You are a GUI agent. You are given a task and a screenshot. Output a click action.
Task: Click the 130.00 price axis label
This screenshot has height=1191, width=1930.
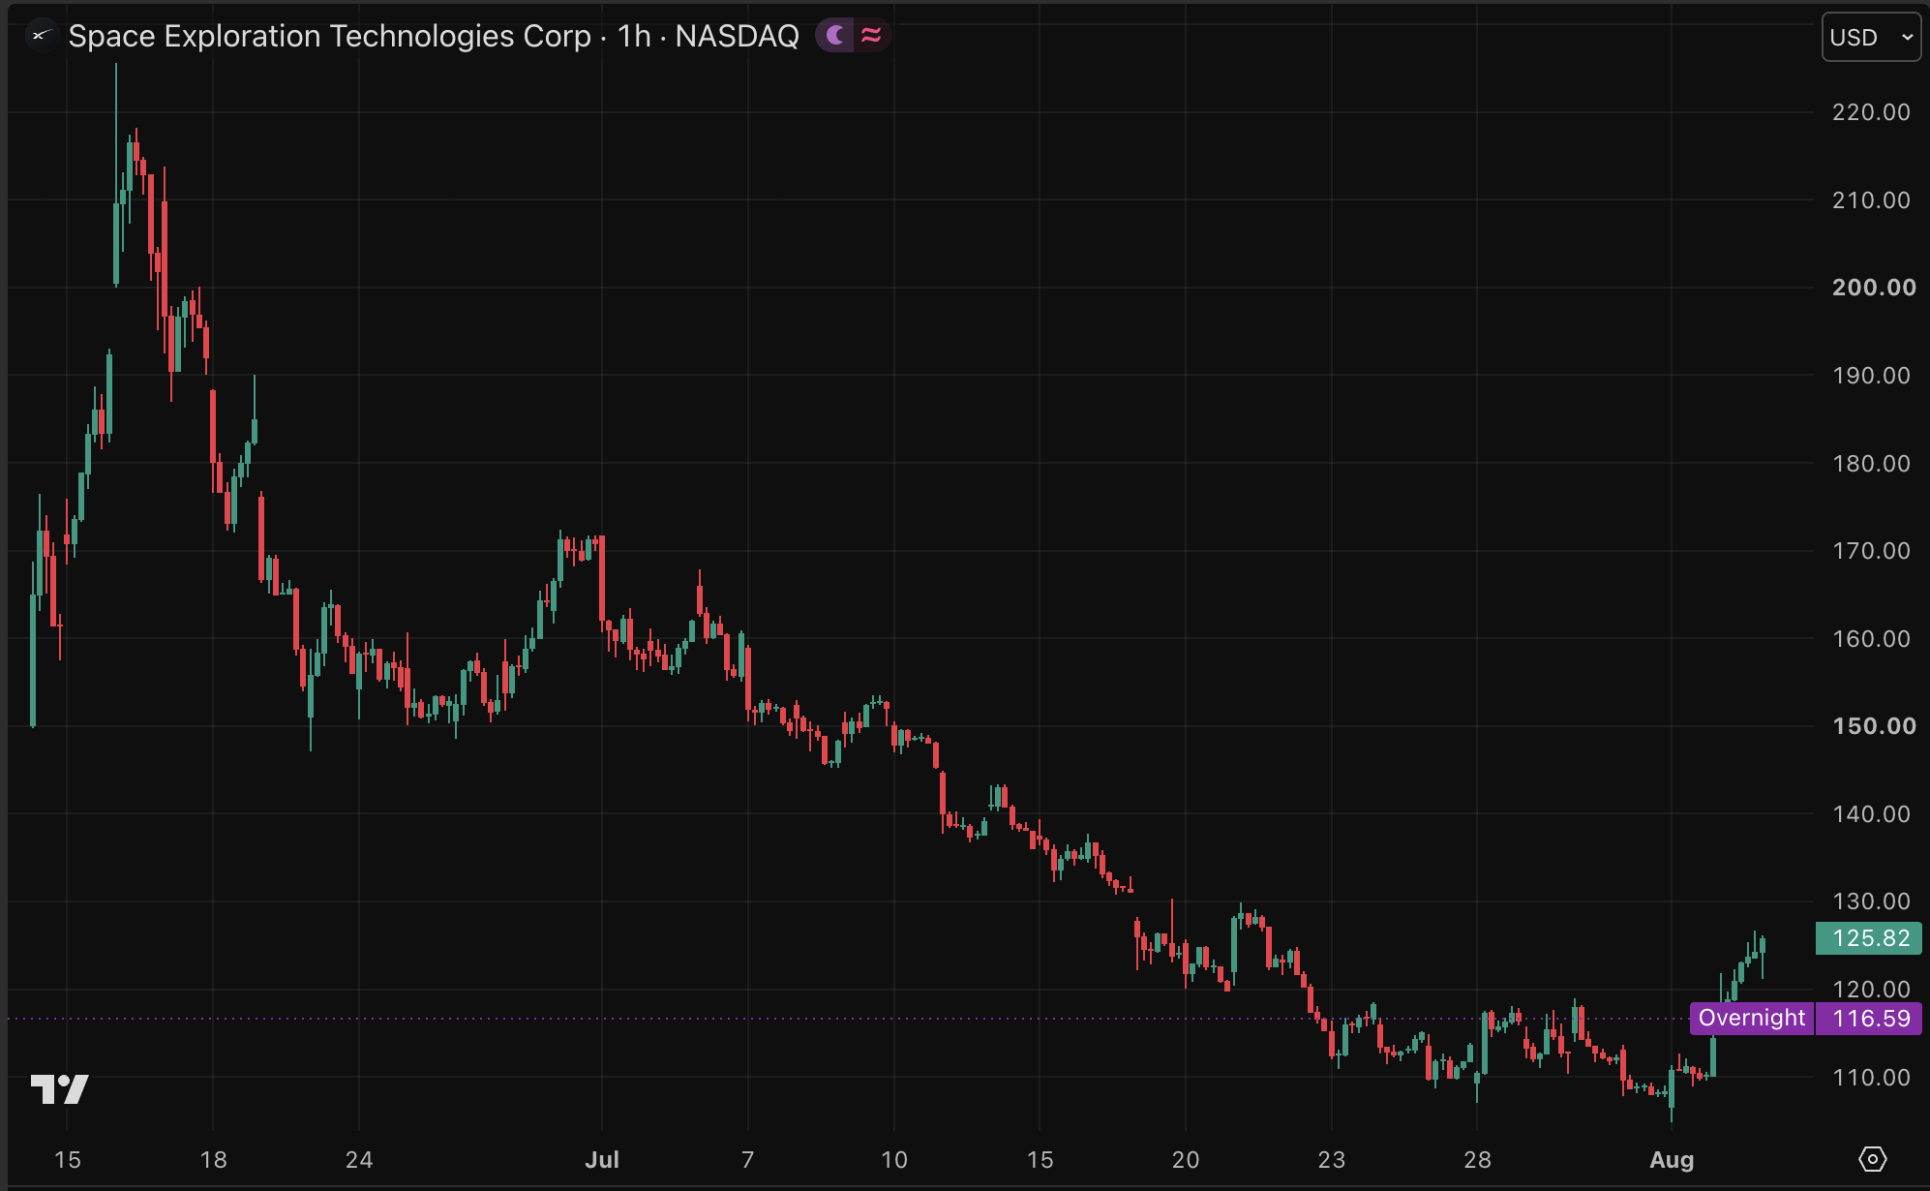tap(1871, 901)
